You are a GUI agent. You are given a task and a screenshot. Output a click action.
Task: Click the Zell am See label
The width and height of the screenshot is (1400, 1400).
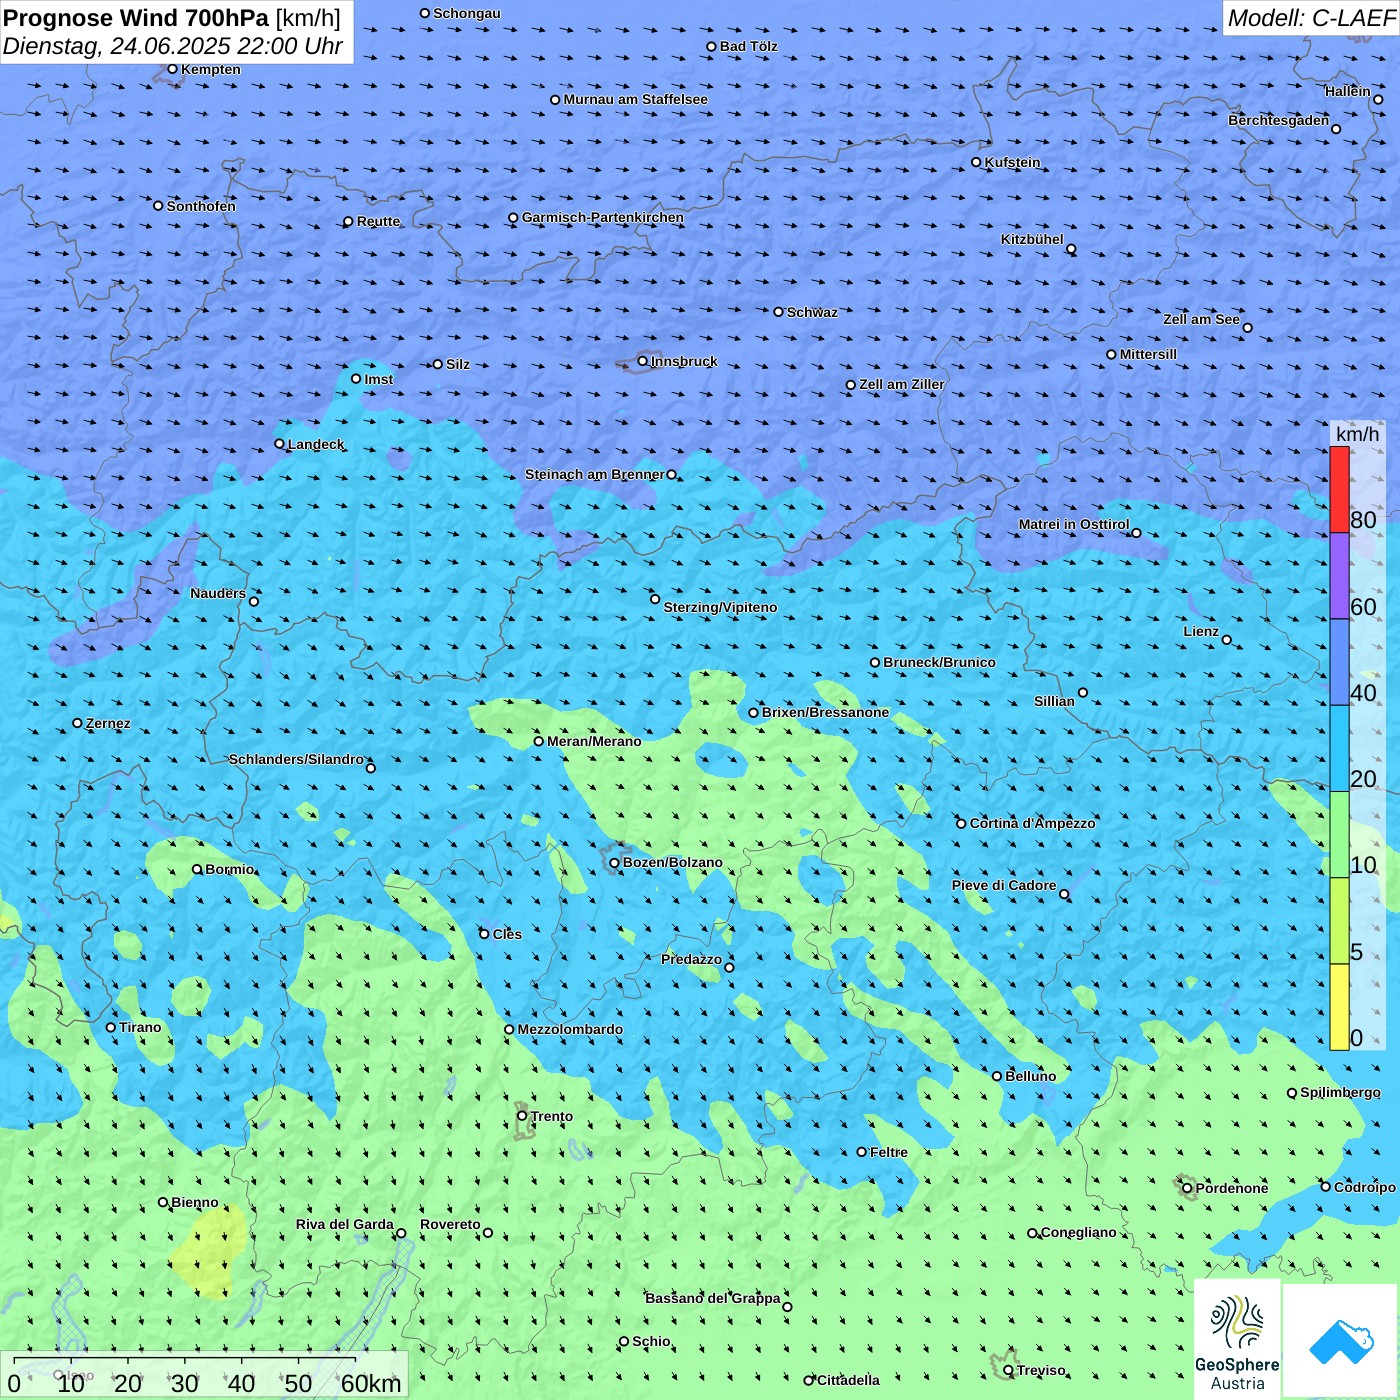[x=1201, y=319]
